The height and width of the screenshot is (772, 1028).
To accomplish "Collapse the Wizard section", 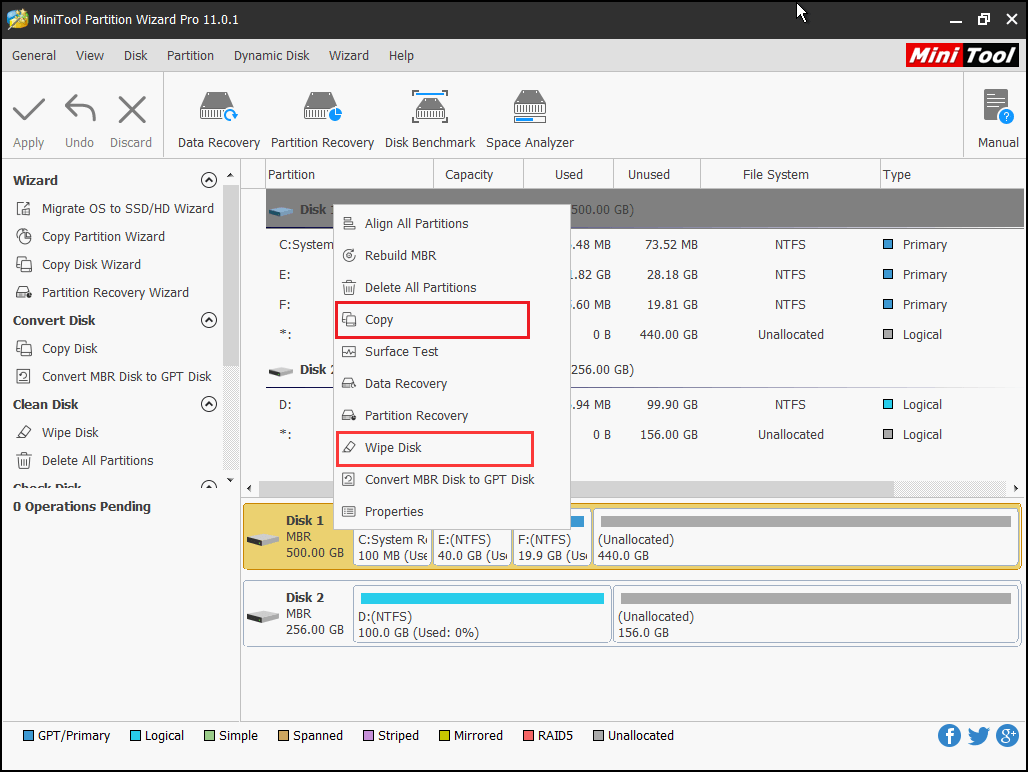I will pos(208,180).
